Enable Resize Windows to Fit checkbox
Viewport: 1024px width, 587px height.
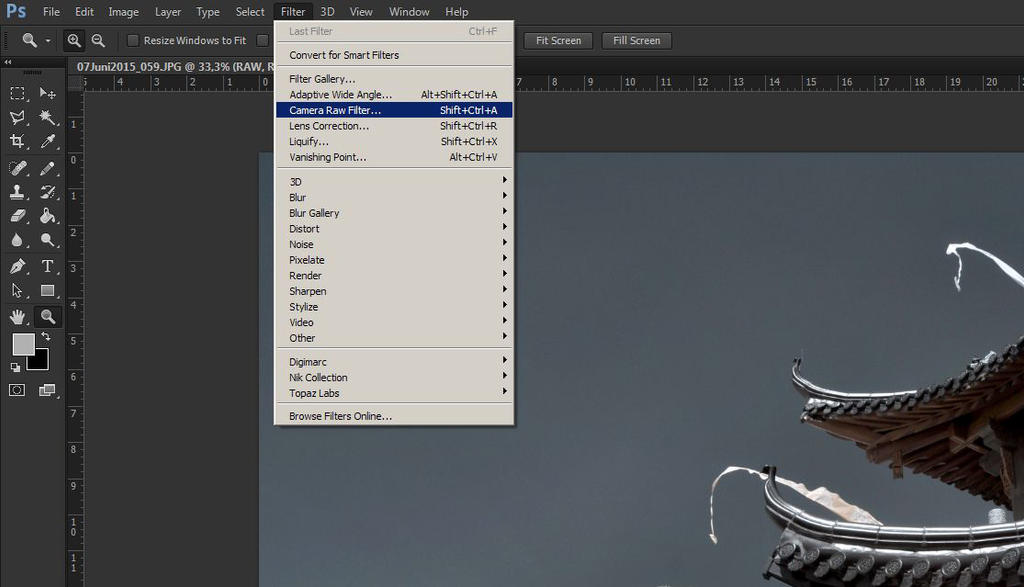click(x=133, y=41)
